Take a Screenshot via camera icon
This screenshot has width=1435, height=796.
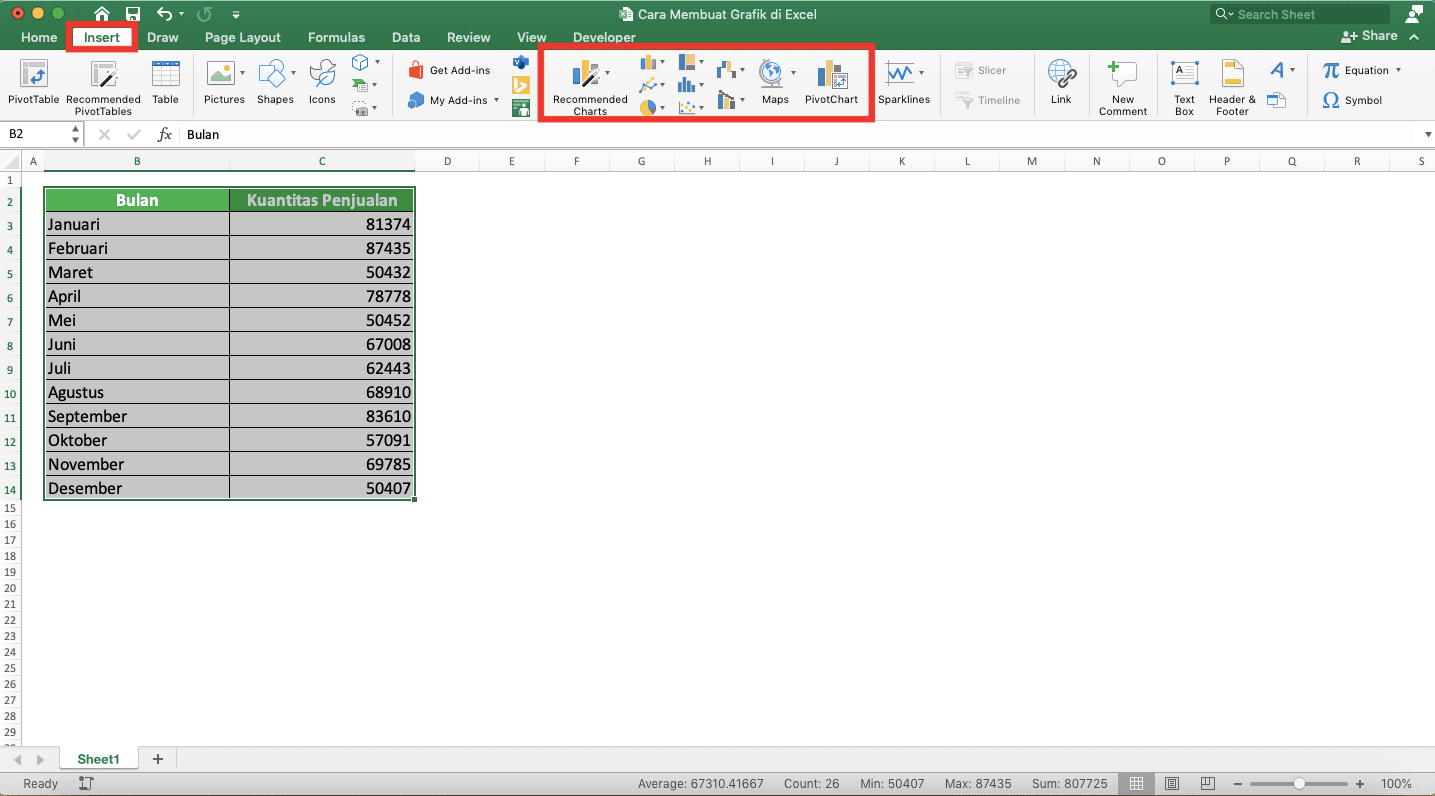(x=360, y=109)
